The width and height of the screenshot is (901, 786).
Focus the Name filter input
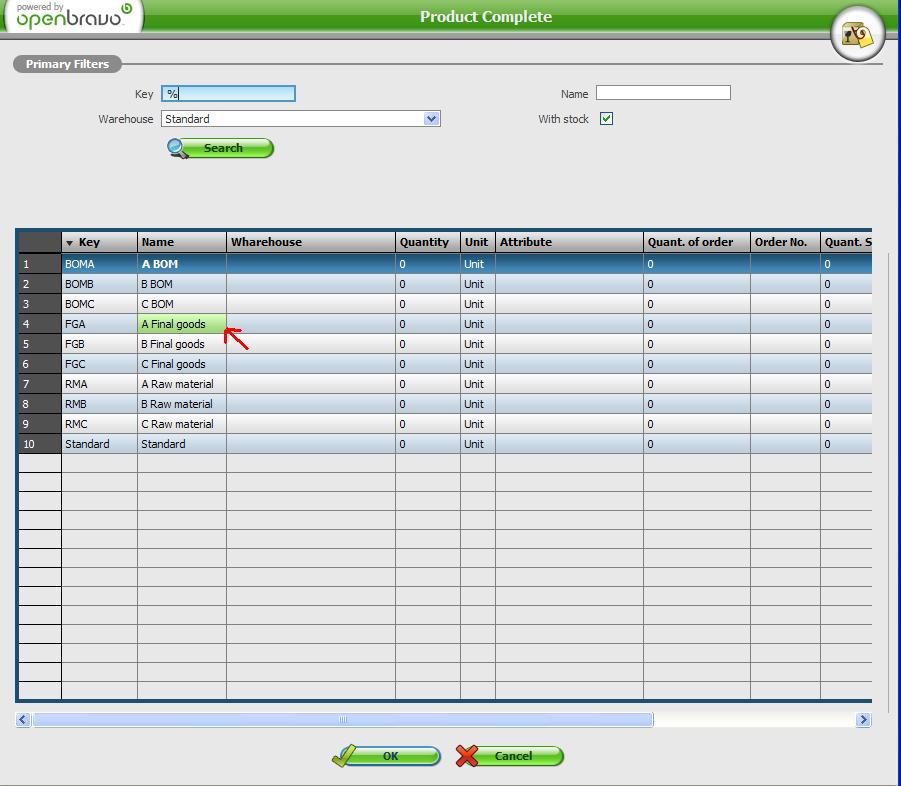(663, 93)
